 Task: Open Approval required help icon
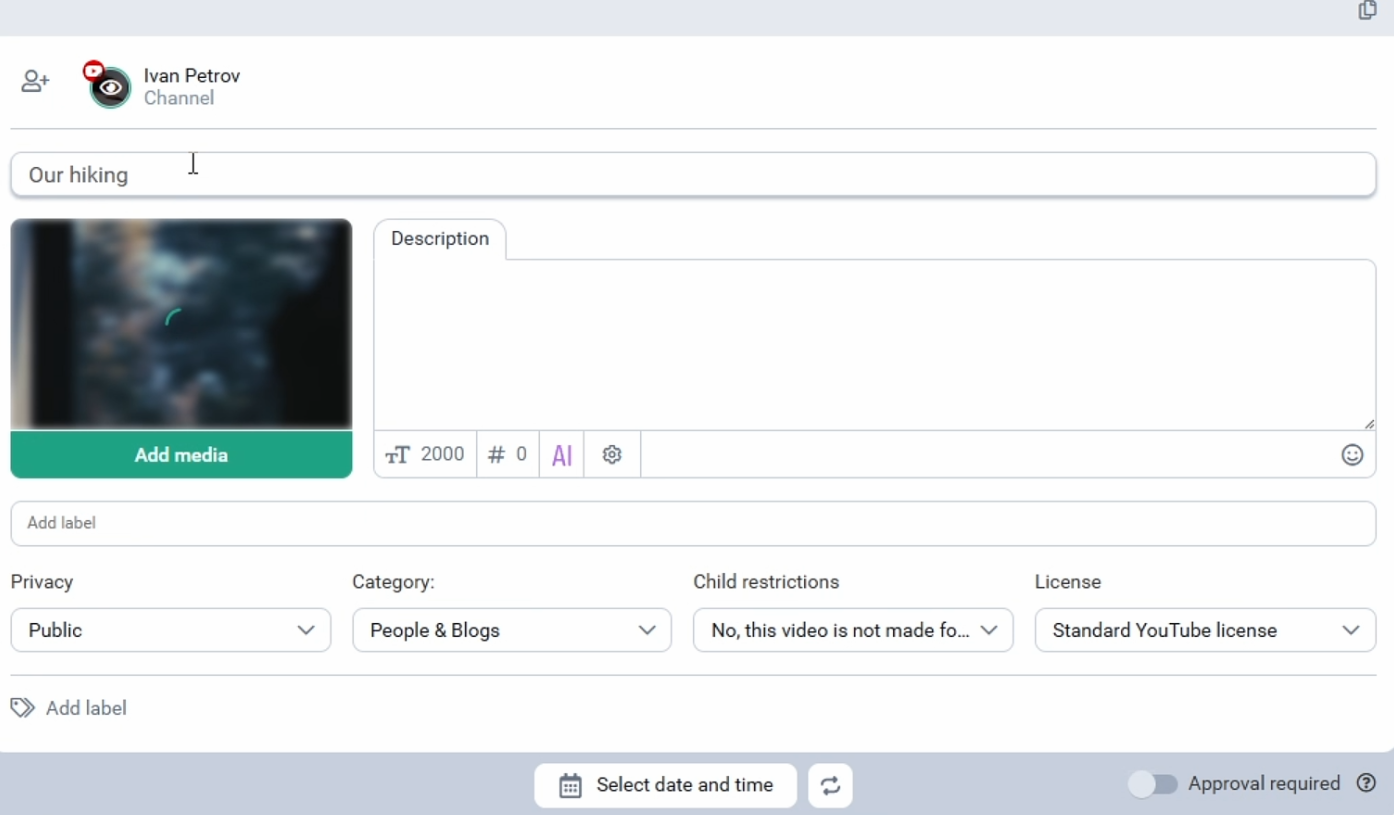click(1366, 783)
